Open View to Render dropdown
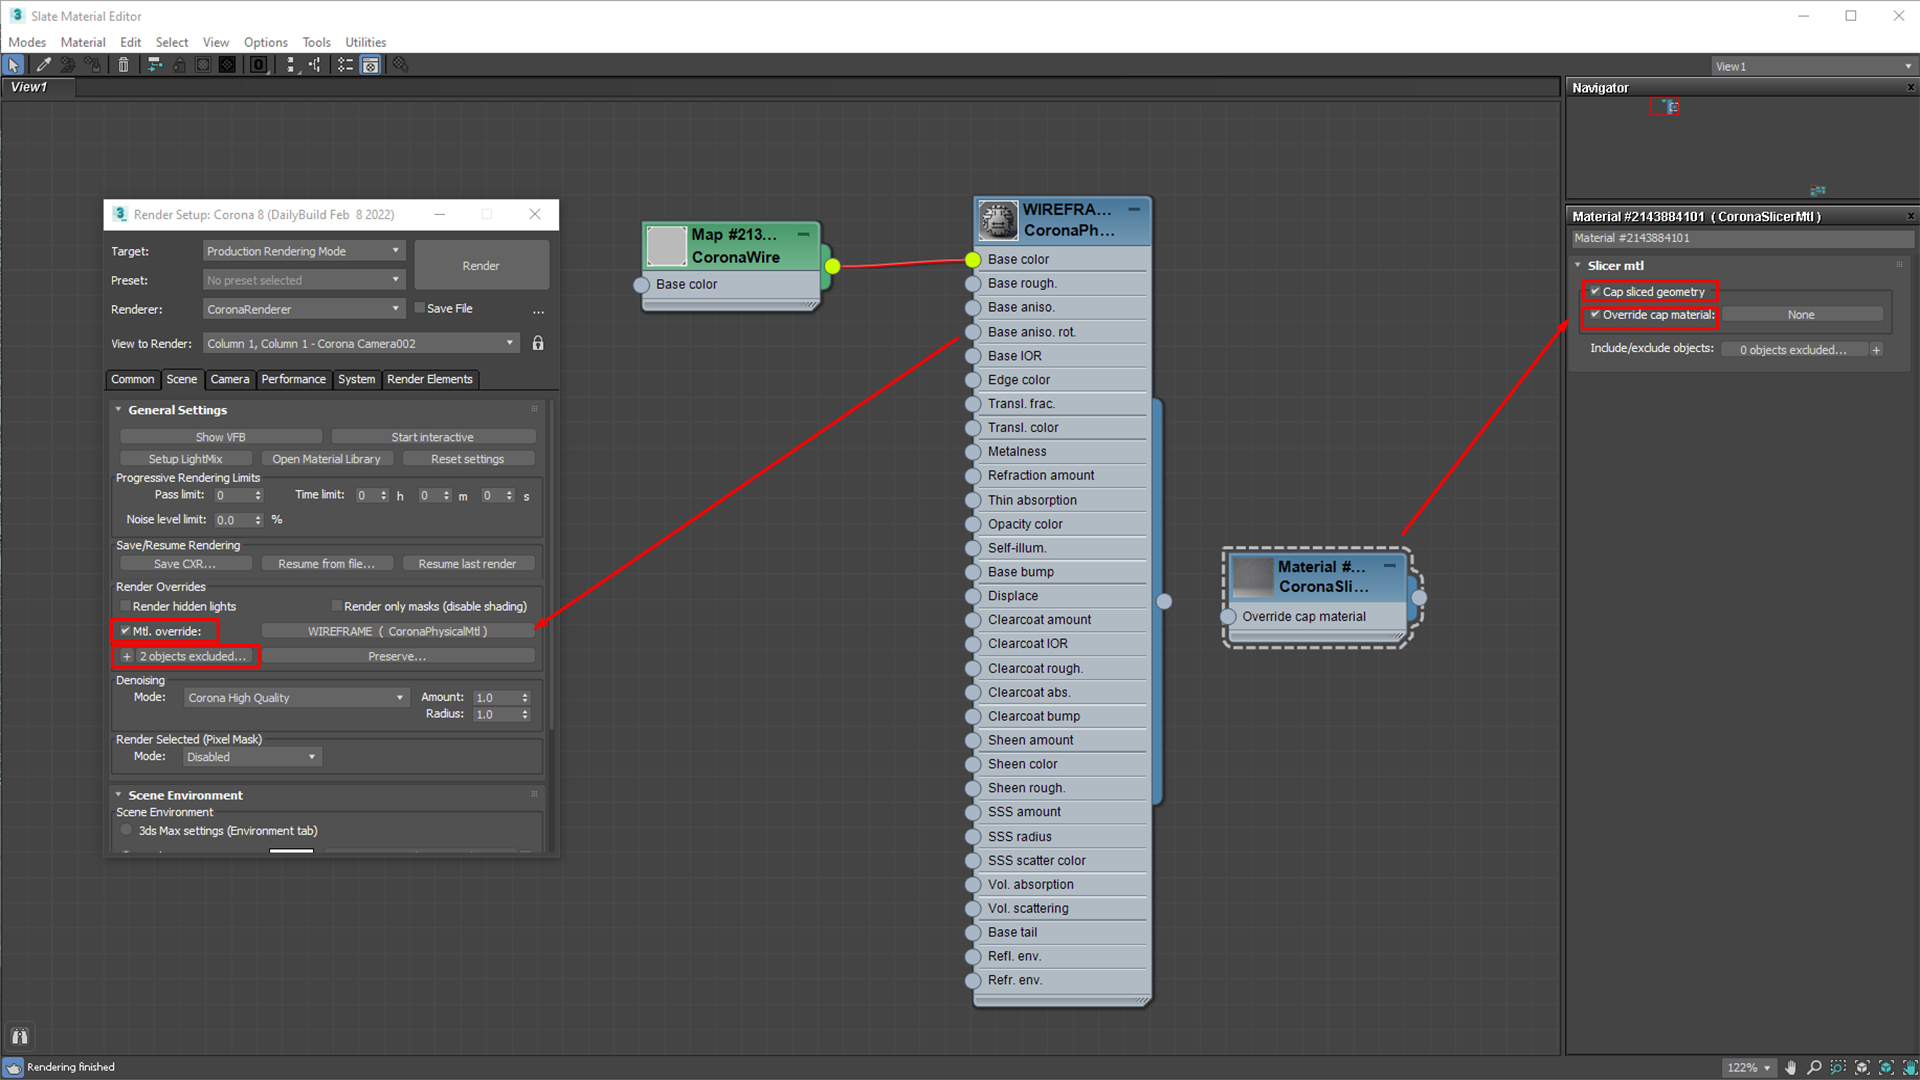1920x1080 pixels. pyautogui.click(x=361, y=343)
